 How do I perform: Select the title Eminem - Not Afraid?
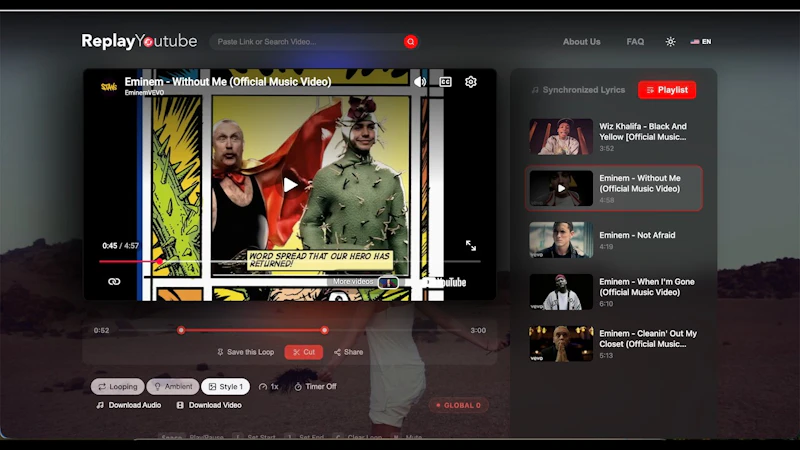tap(637, 235)
